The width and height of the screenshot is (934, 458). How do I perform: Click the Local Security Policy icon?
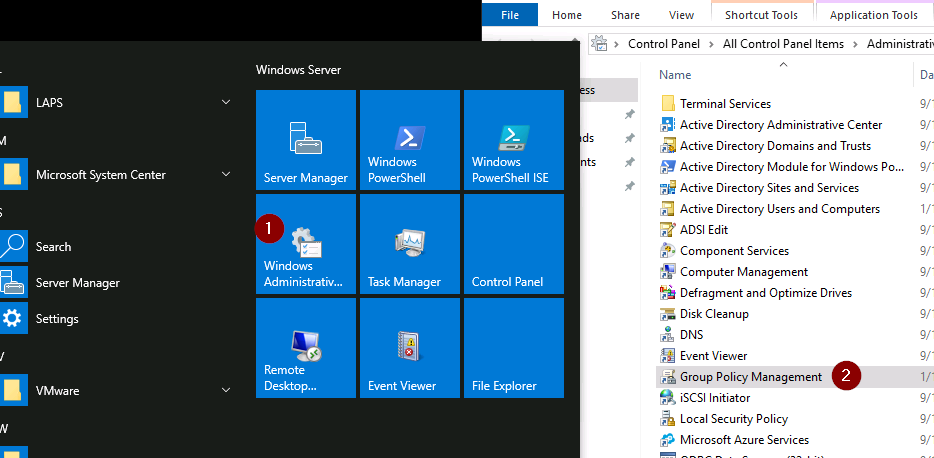(x=668, y=419)
